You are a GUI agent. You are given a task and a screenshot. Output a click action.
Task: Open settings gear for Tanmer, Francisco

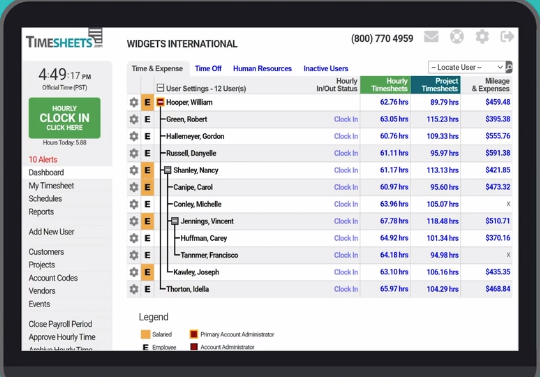coord(134,255)
